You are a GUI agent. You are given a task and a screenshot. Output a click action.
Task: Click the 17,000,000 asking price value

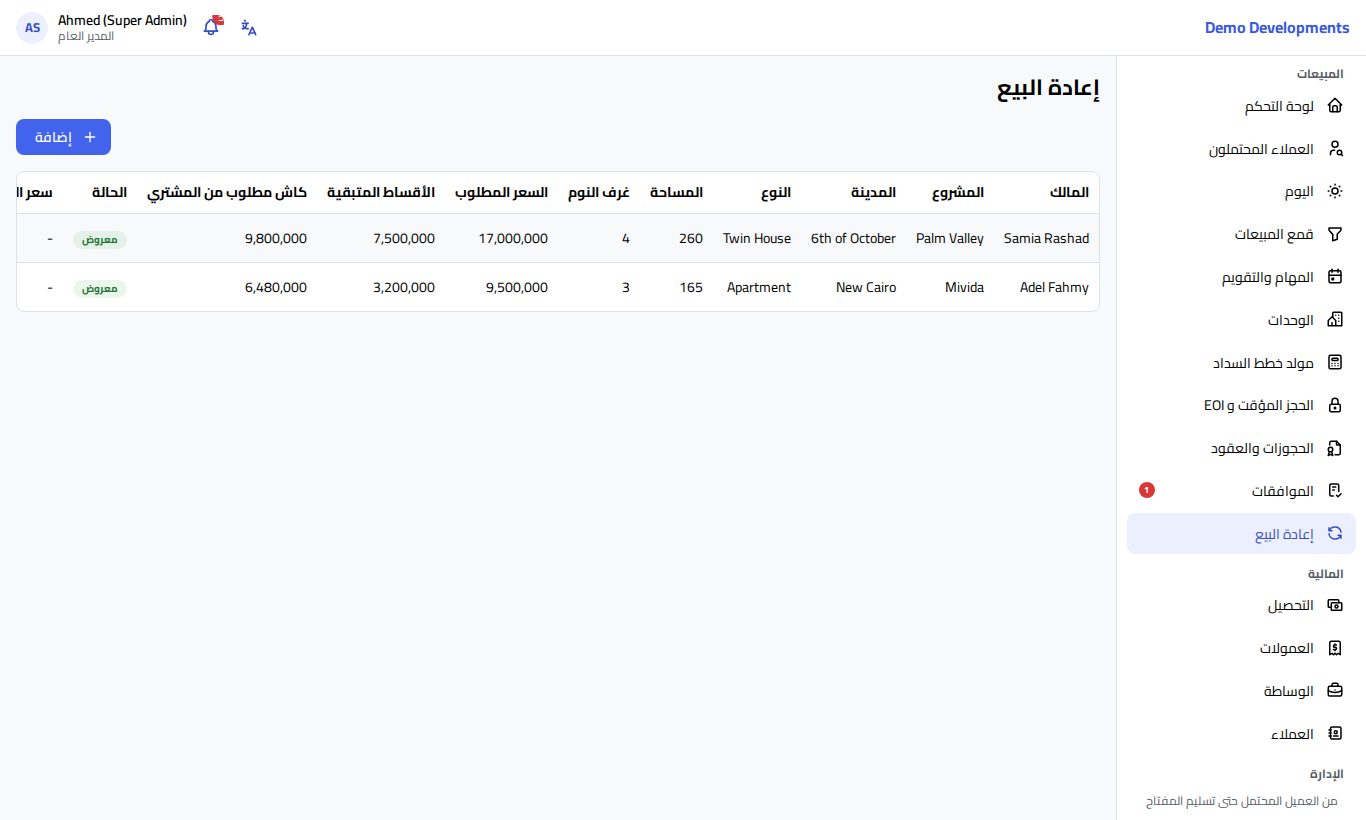pyautogui.click(x=513, y=238)
